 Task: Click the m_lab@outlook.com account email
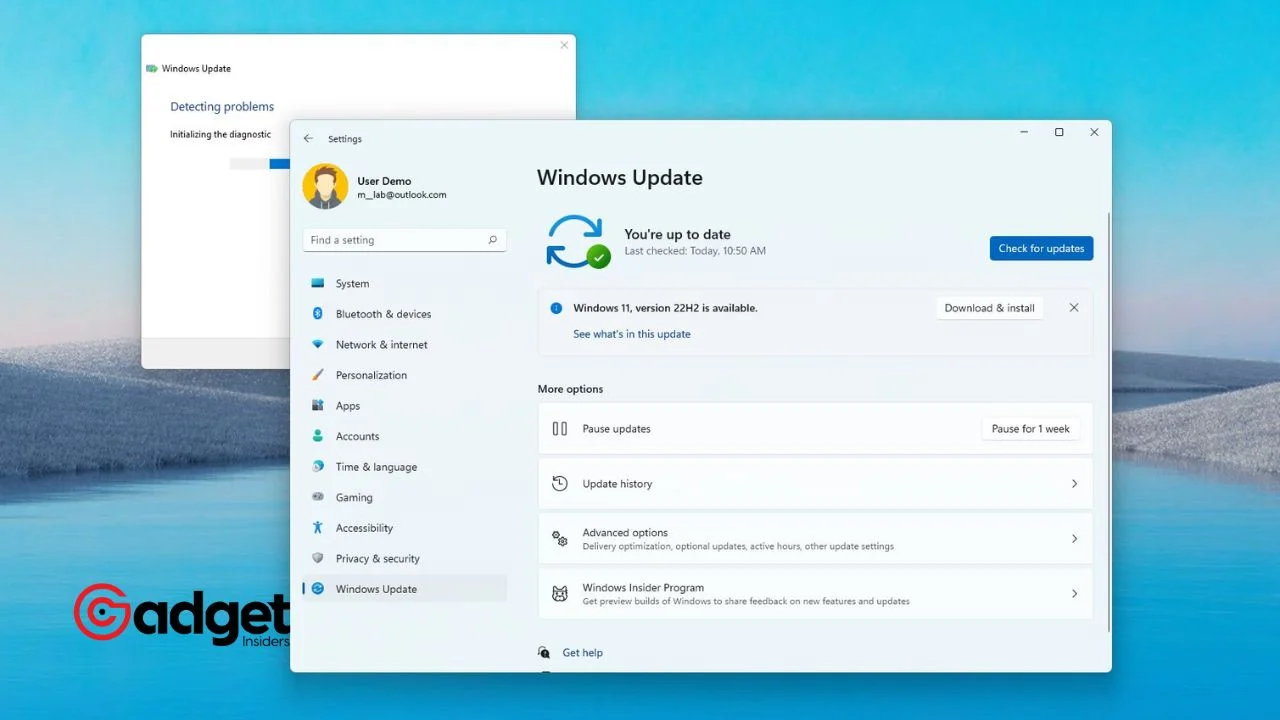[x=402, y=195]
